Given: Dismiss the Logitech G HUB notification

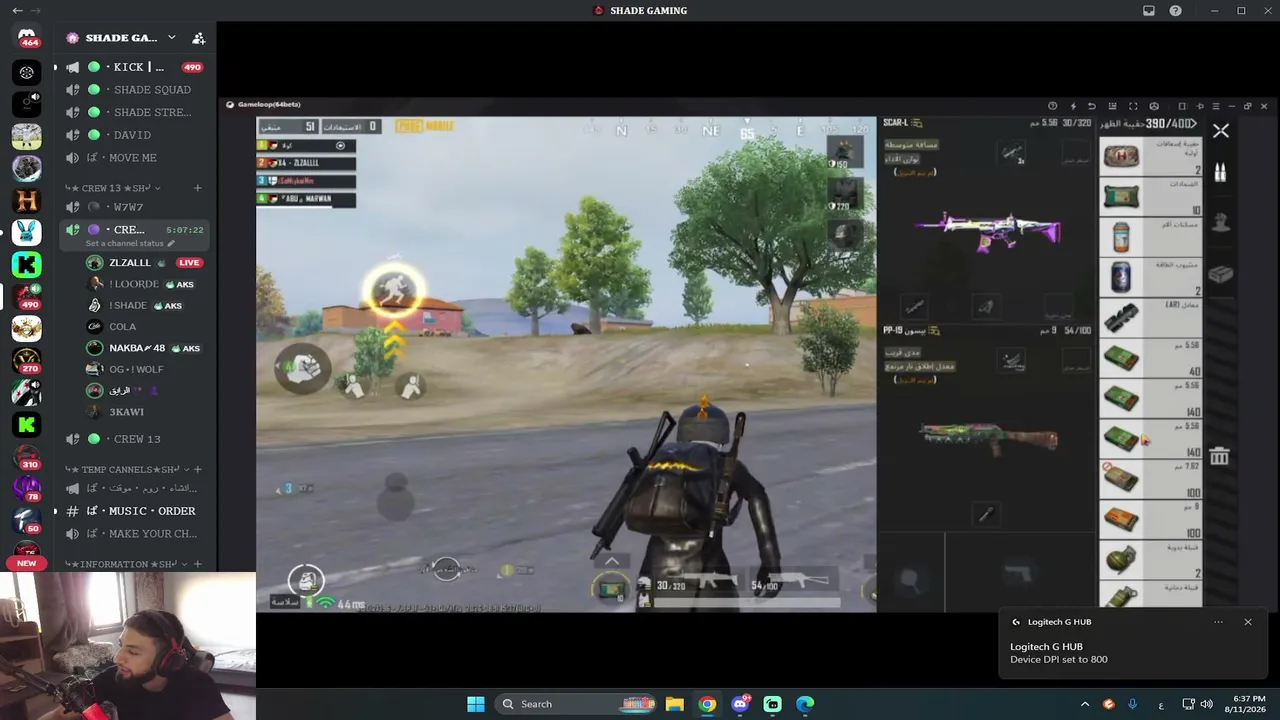Looking at the screenshot, I should pos(1248,622).
